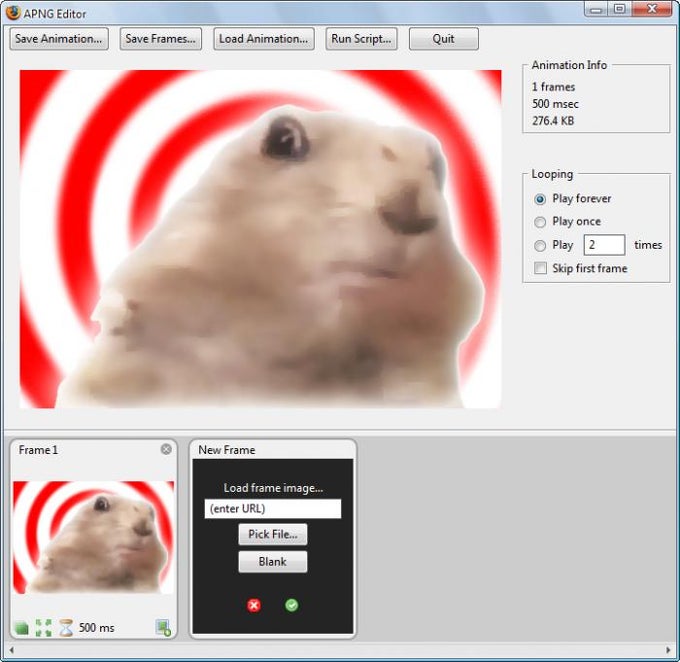Open the Save Frames... dialog
The width and height of the screenshot is (680, 662).
coord(160,39)
